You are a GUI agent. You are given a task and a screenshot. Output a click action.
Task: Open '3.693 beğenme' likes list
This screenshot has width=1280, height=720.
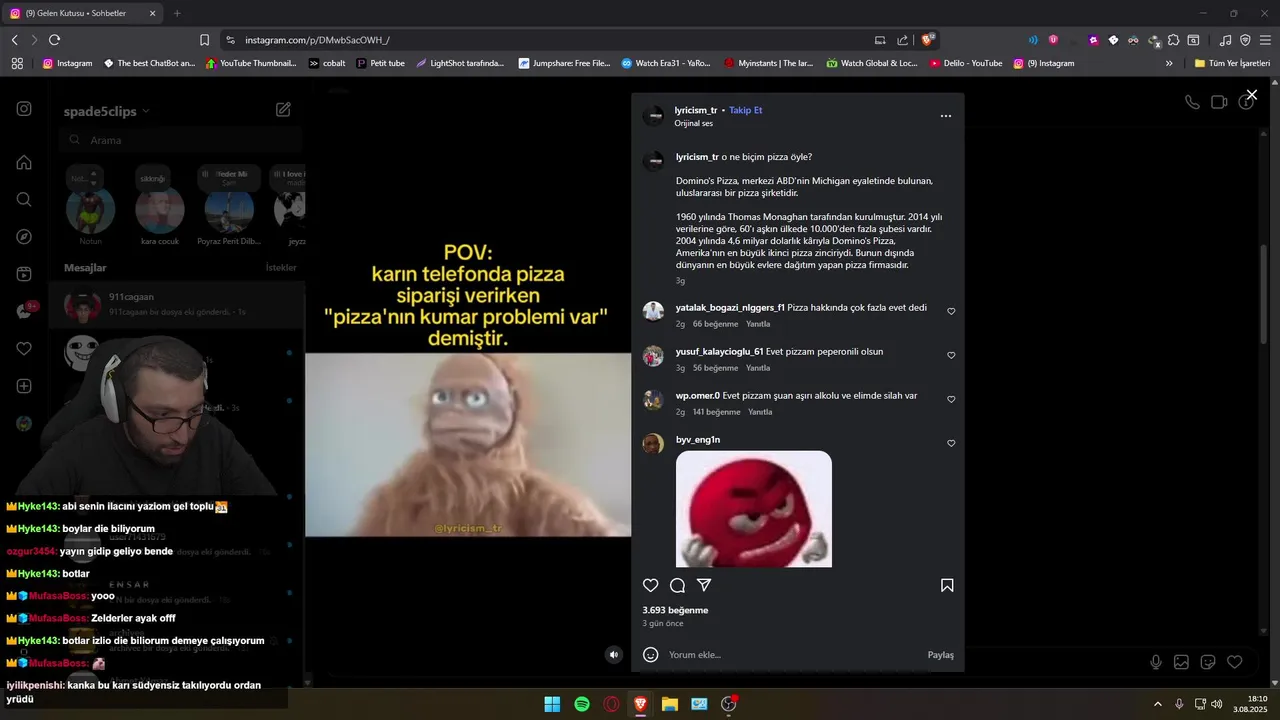point(675,610)
